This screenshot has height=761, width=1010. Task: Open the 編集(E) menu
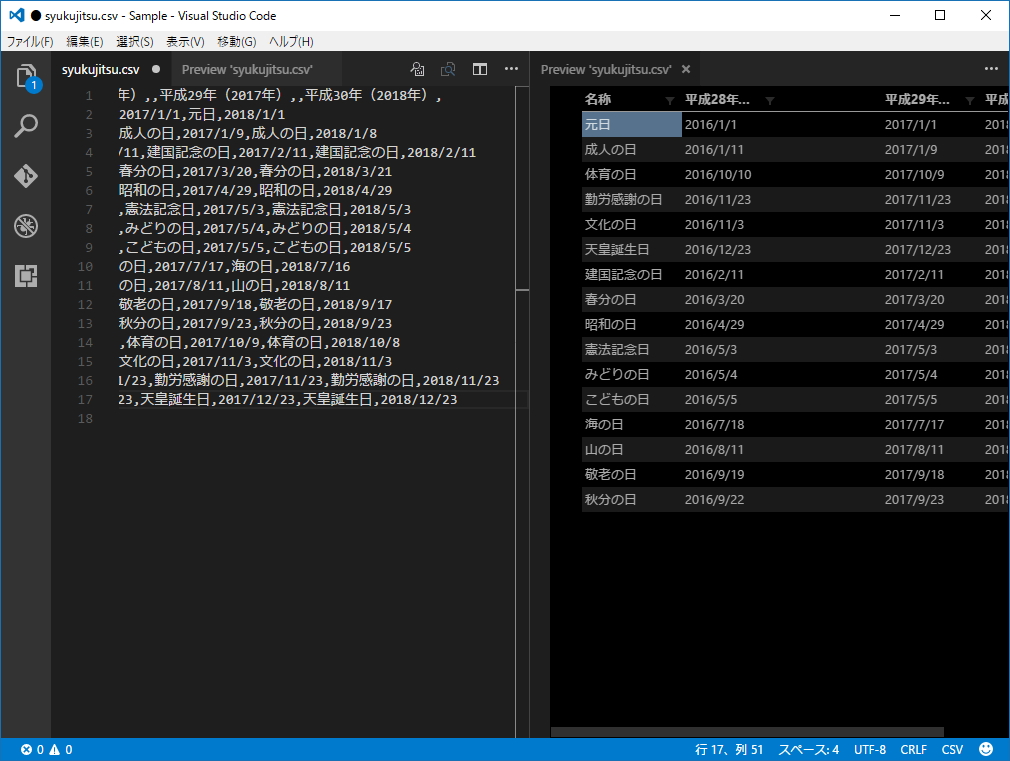pyautogui.click(x=84, y=41)
